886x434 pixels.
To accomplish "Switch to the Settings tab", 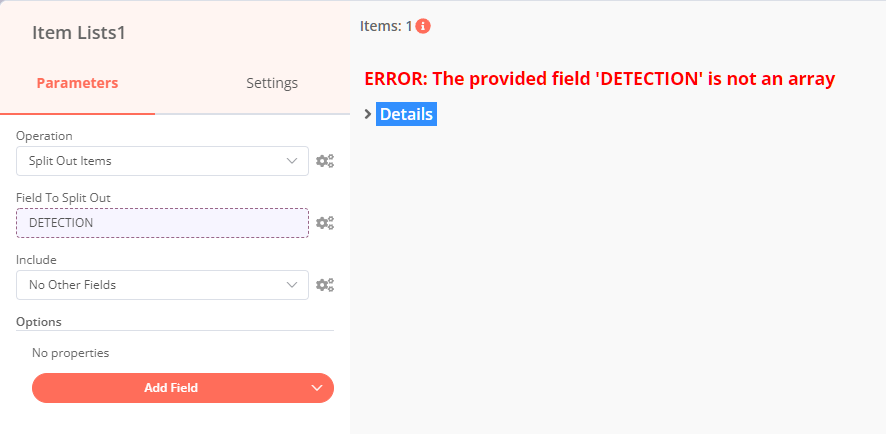I will 272,83.
